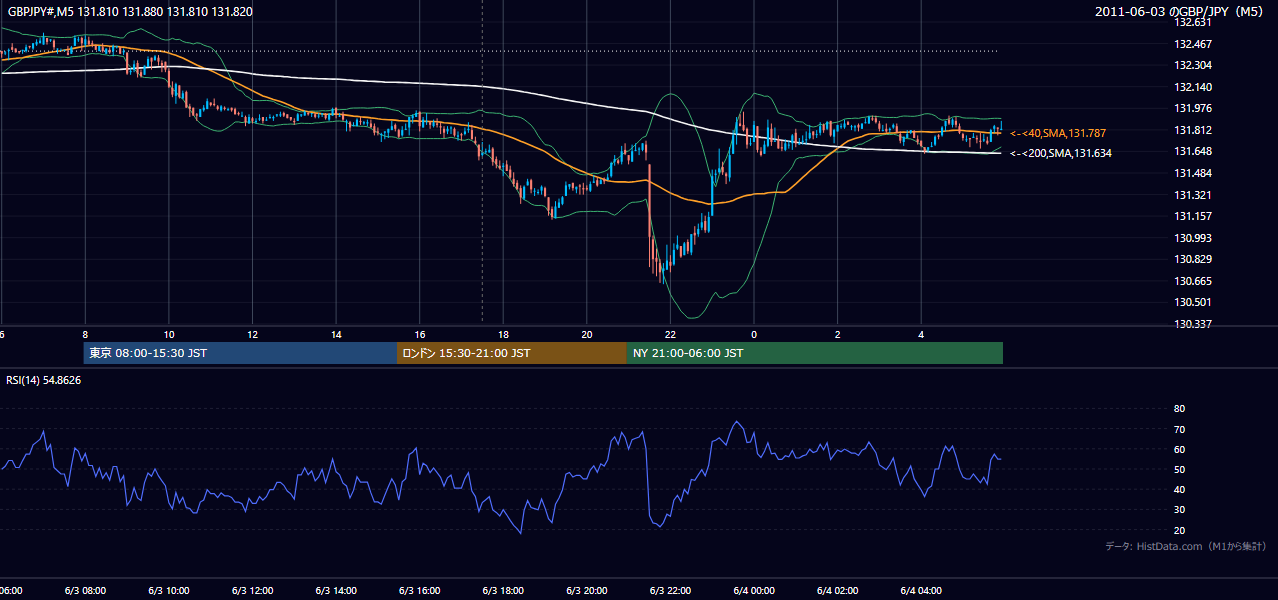Click the 130.829 price axis label
Image resolution: width=1278 pixels, height=600 pixels.
pos(1192,260)
